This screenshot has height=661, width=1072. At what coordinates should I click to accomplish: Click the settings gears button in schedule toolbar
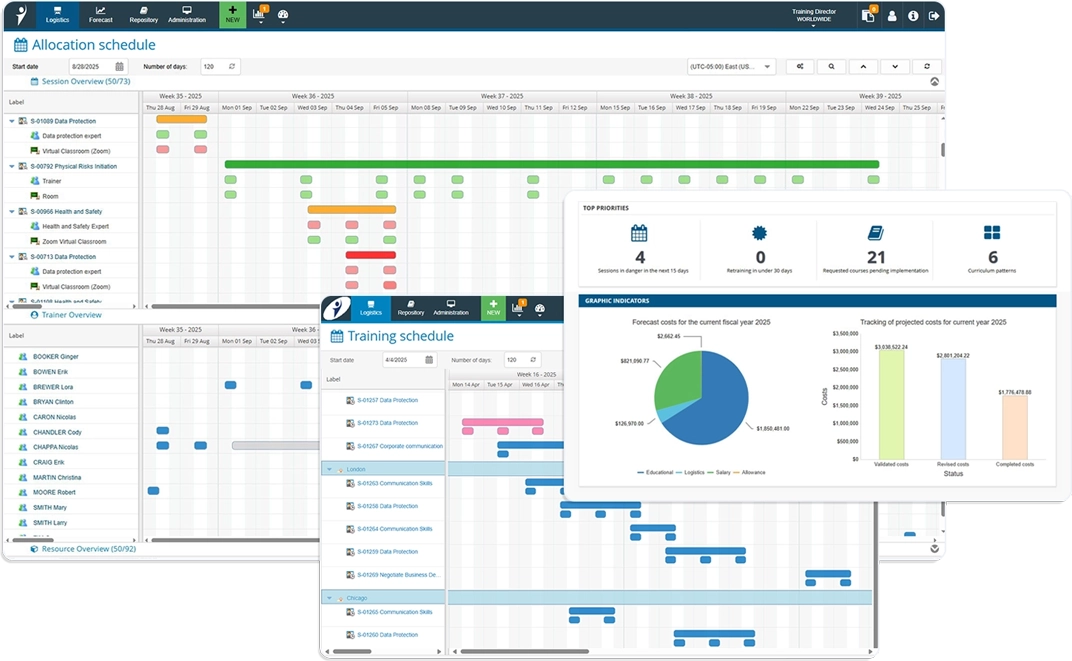(800, 66)
